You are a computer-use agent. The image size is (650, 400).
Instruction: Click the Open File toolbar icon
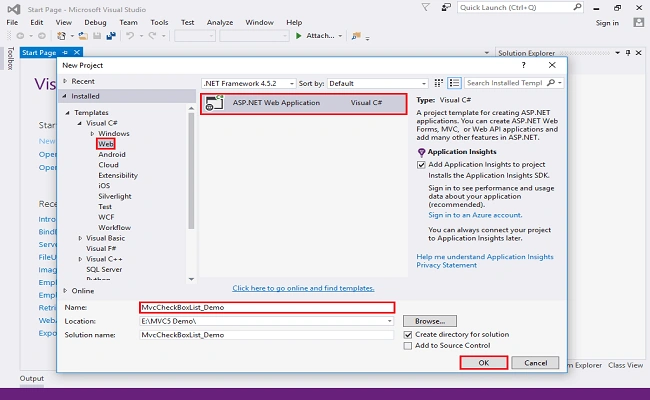coord(83,36)
